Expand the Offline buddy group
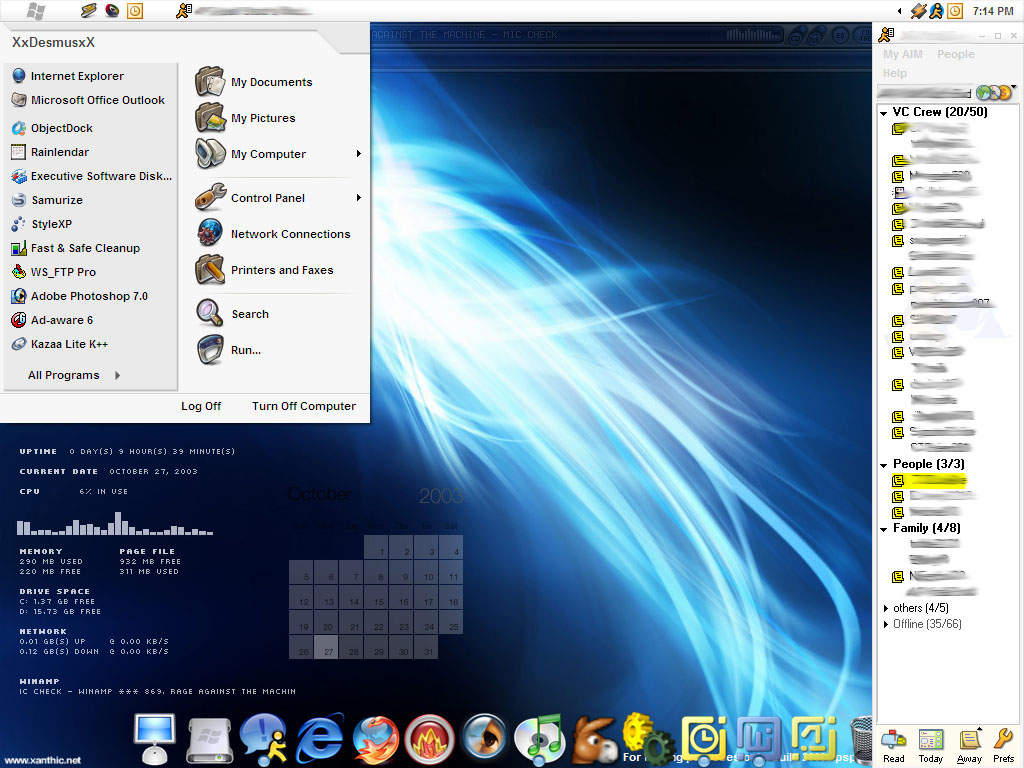Image resolution: width=1024 pixels, height=768 pixels. coord(886,625)
